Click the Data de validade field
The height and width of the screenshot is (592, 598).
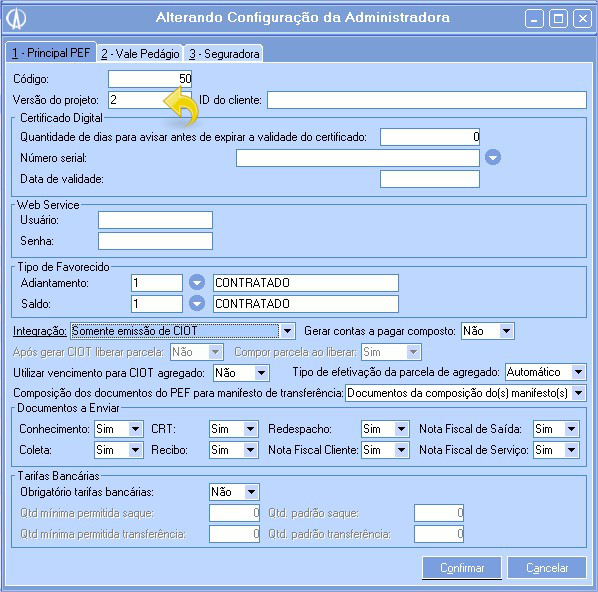pyautogui.click(x=430, y=179)
